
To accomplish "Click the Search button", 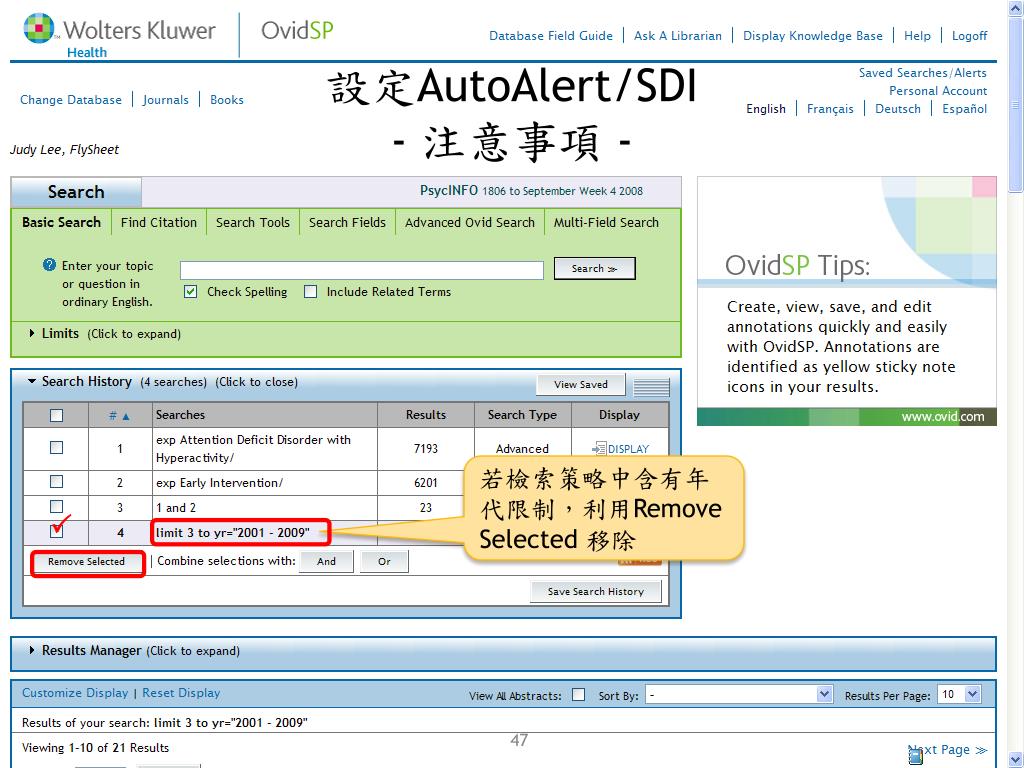I will tap(594, 268).
